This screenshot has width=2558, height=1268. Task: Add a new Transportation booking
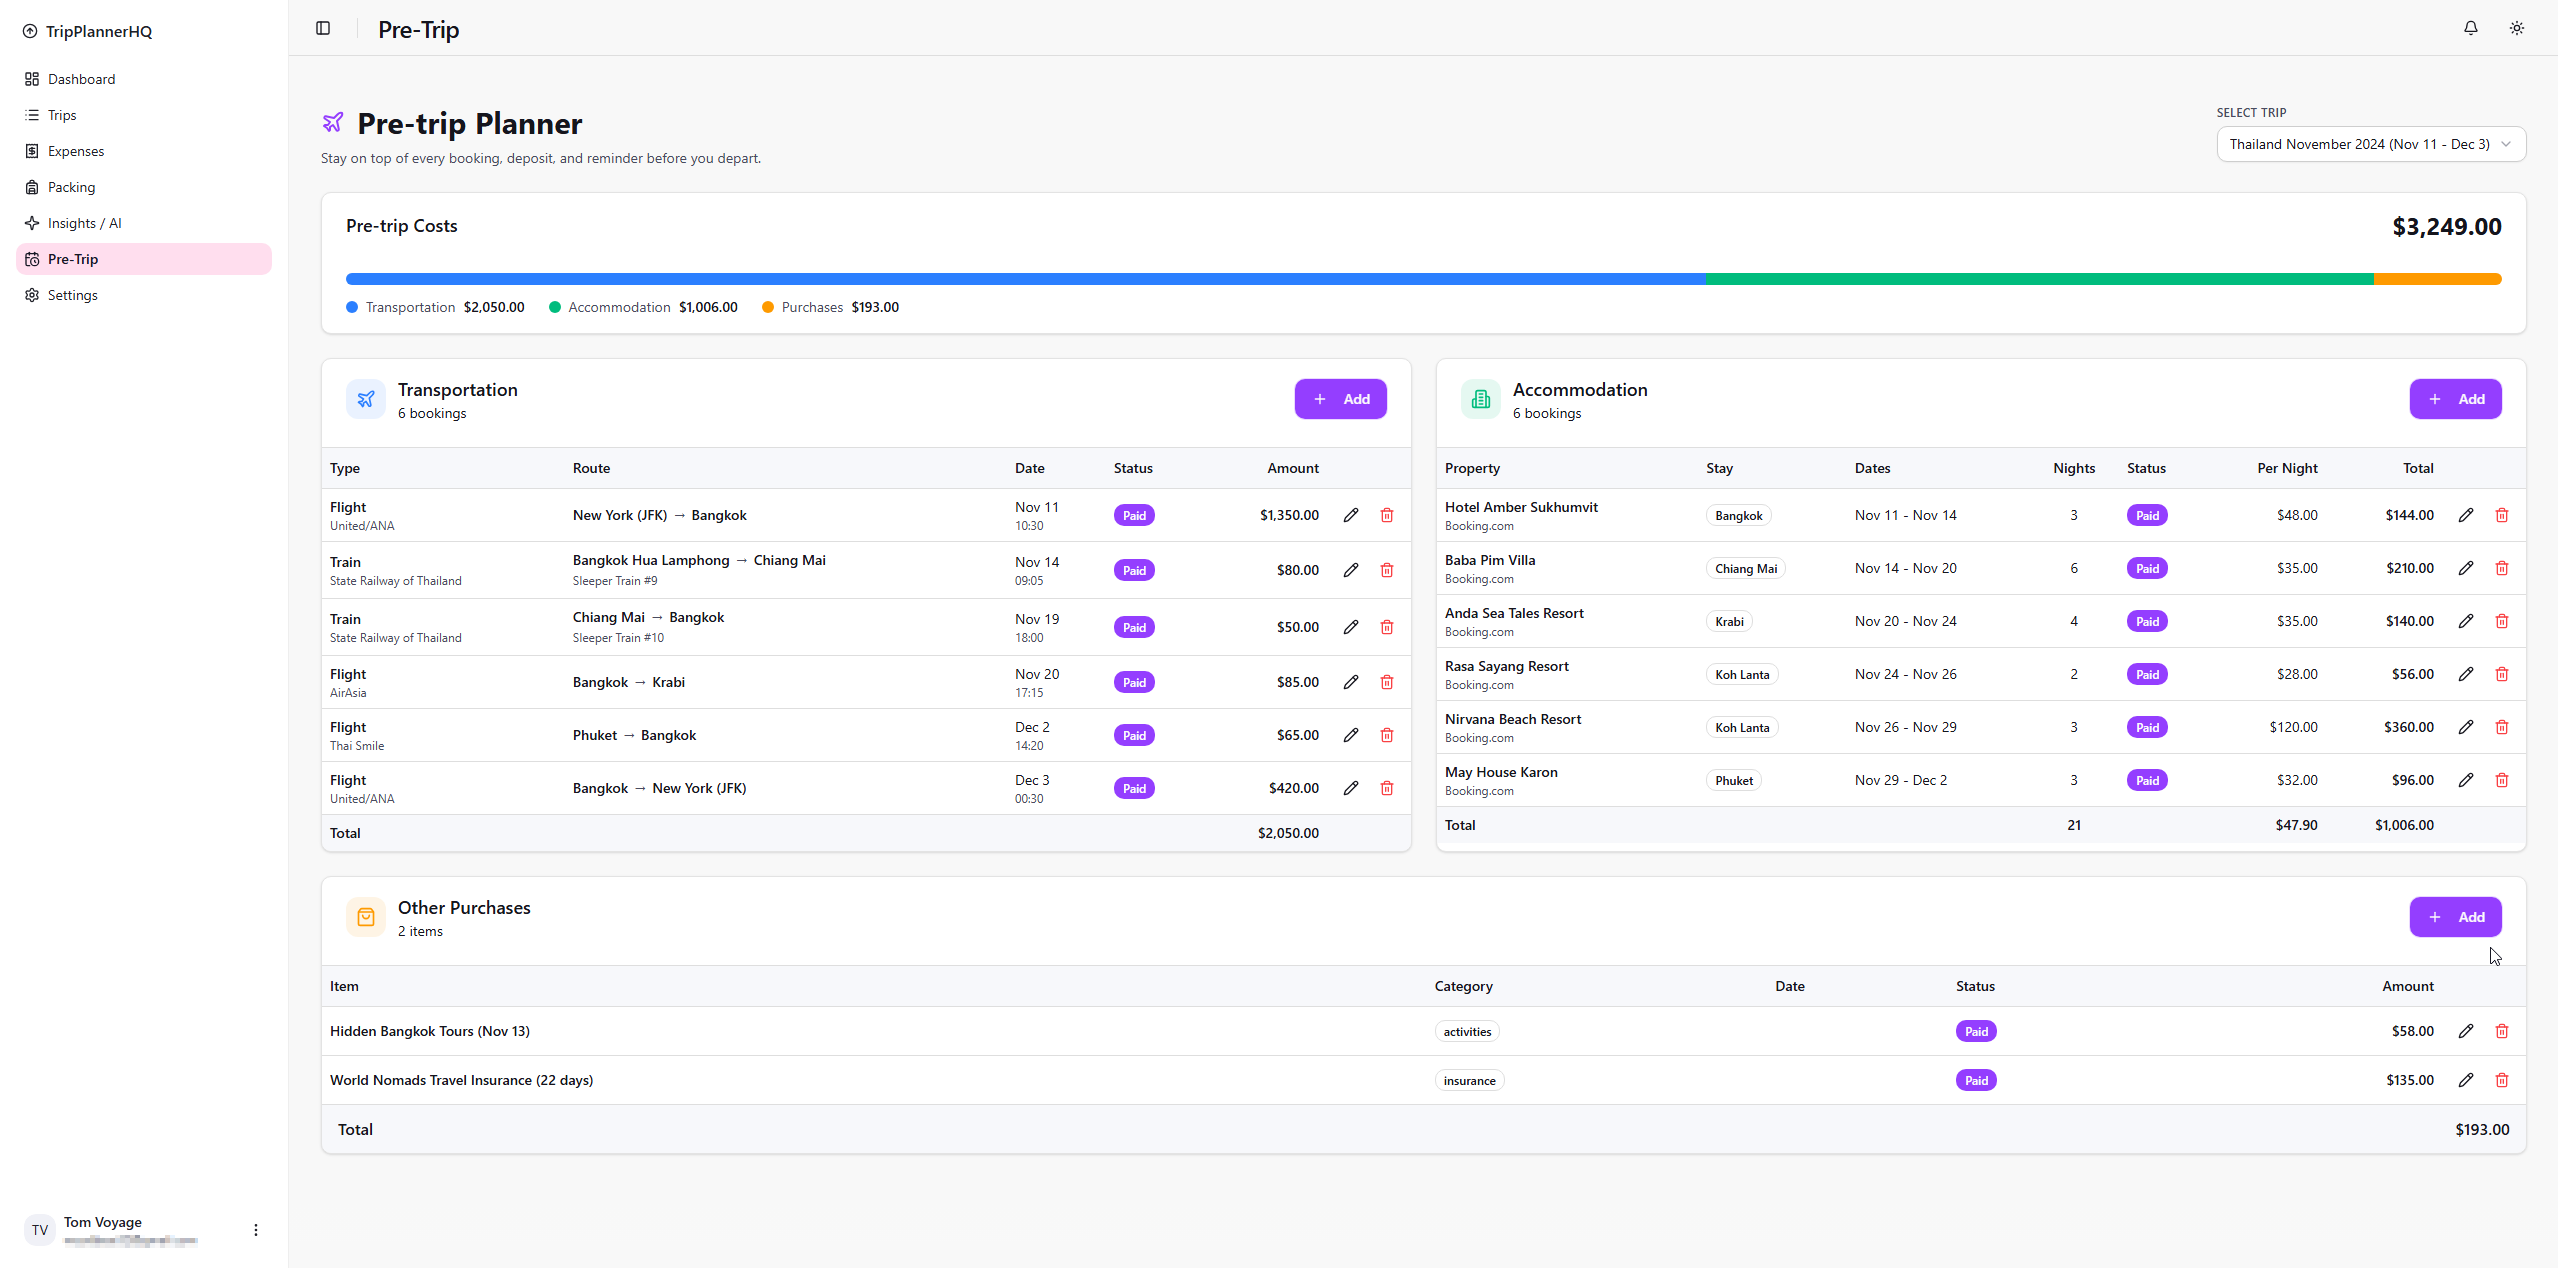(x=1340, y=398)
